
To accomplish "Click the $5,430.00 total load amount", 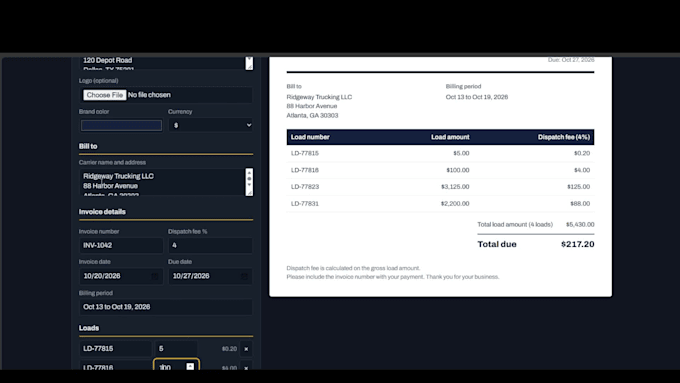I will tap(580, 225).
